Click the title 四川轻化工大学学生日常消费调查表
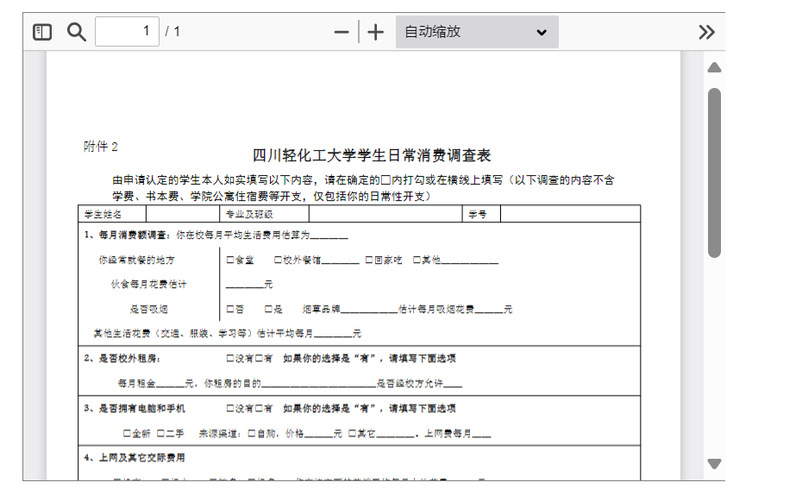This screenshot has height=495, width=799. click(371, 155)
